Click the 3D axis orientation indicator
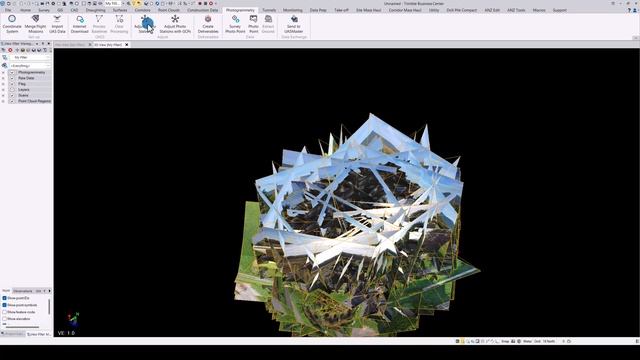 coord(73,320)
